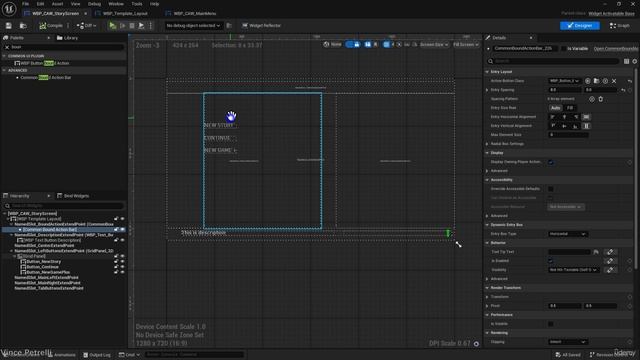Open the play options three-dot menu
This screenshot has height=360, width=640.
tap(151, 26)
